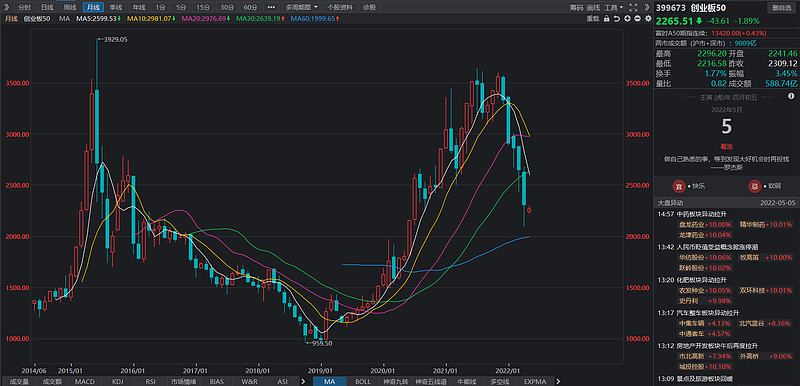Click the MA30:2639.19 legend value

tap(261, 18)
